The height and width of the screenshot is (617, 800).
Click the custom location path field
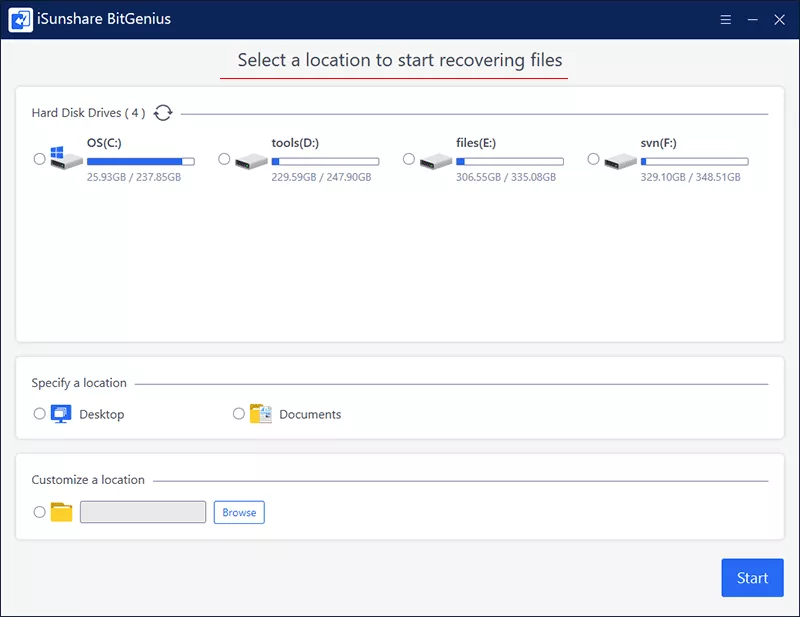tap(143, 512)
